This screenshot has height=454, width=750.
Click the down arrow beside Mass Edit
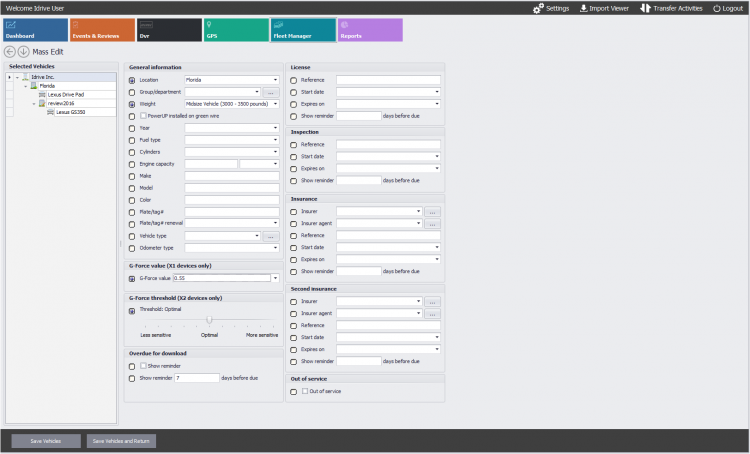pos(24,51)
